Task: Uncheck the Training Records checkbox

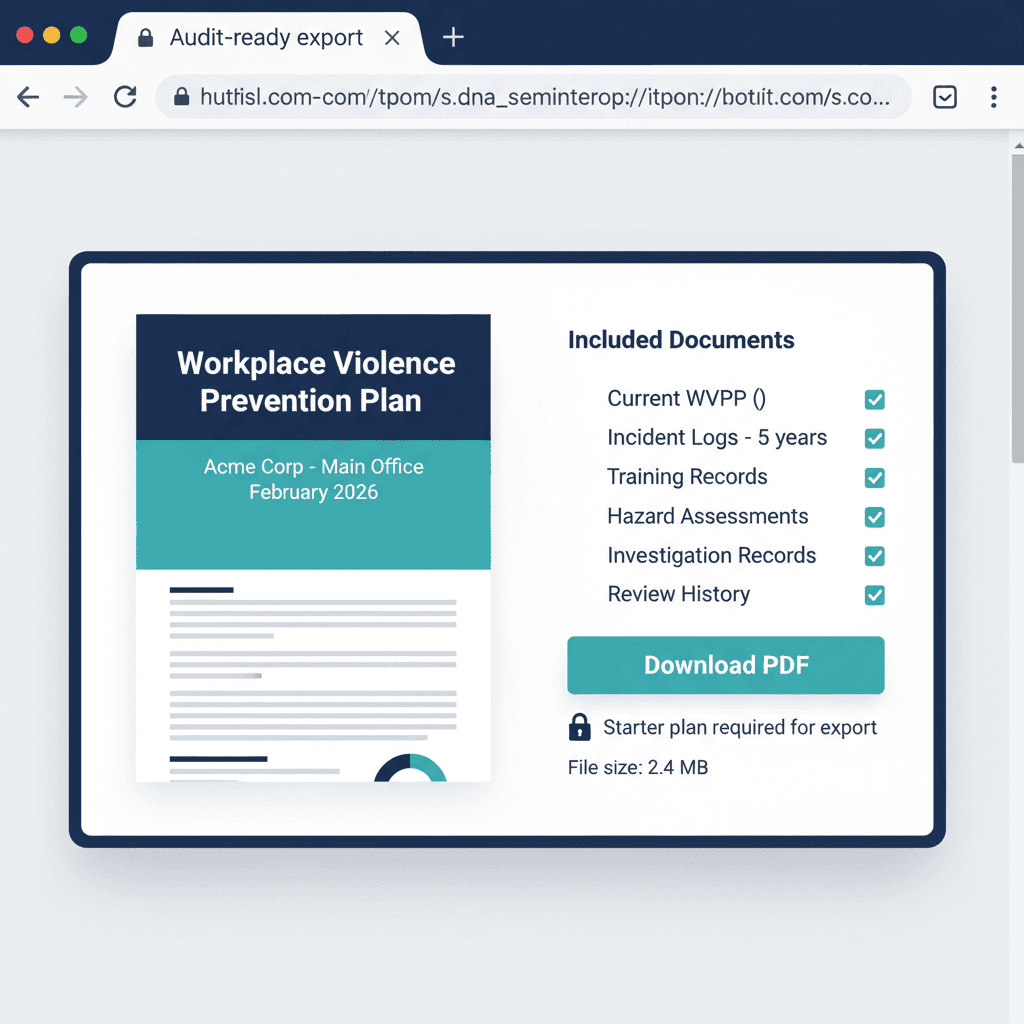Action: tap(874, 478)
